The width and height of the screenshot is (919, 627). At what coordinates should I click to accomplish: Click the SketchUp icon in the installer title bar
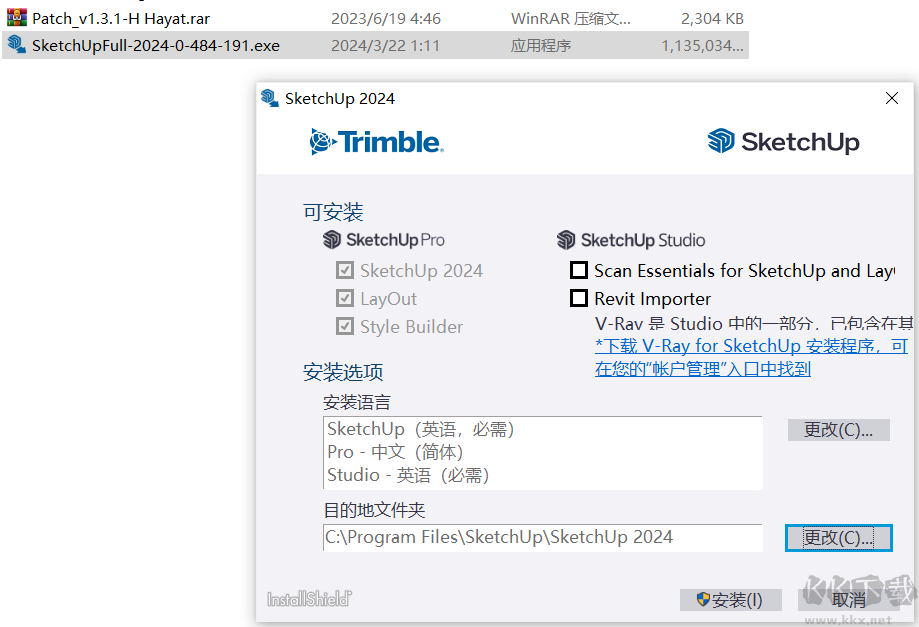(x=270, y=98)
